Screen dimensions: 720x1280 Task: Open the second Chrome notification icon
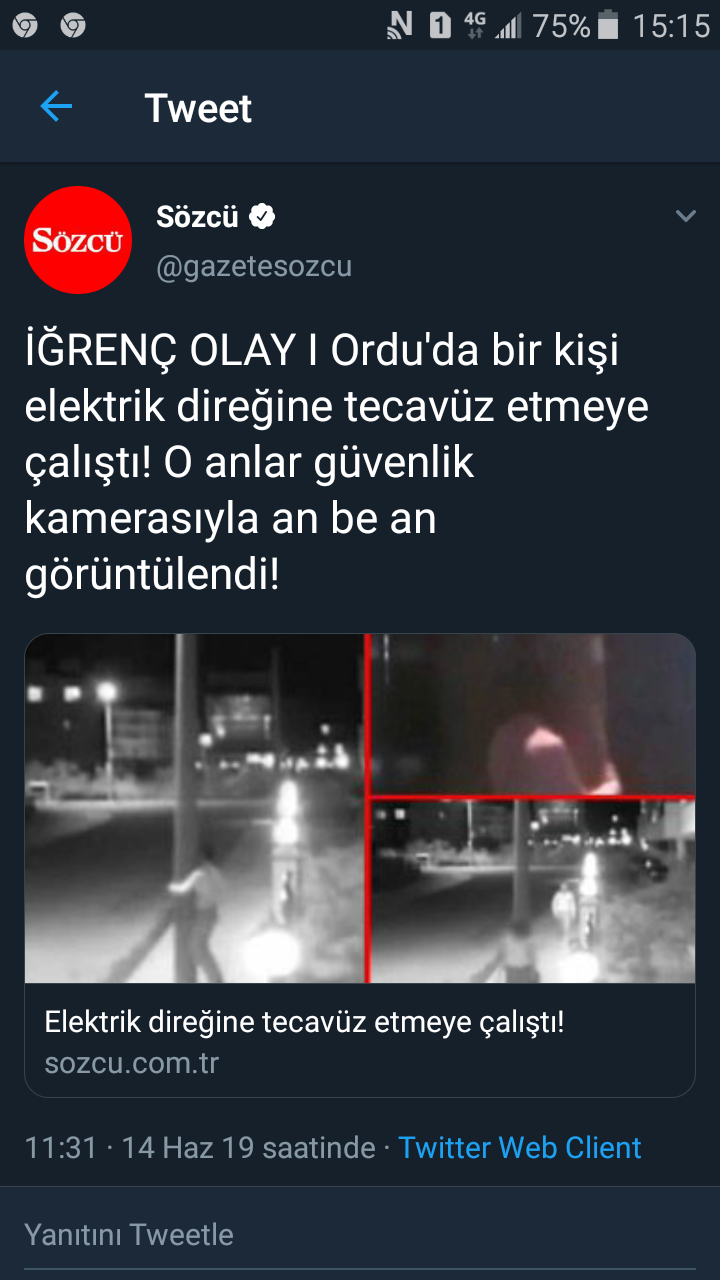(73, 25)
